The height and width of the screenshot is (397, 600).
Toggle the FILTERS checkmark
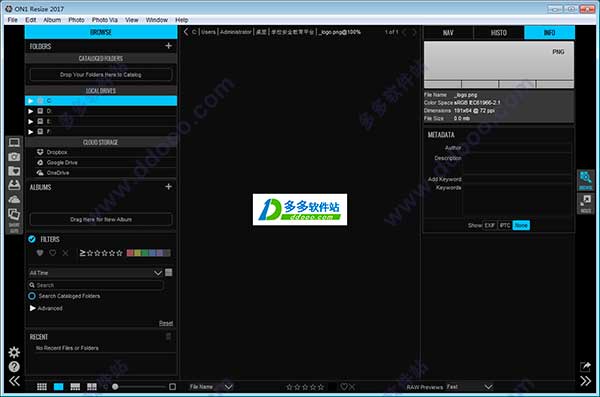click(x=32, y=239)
